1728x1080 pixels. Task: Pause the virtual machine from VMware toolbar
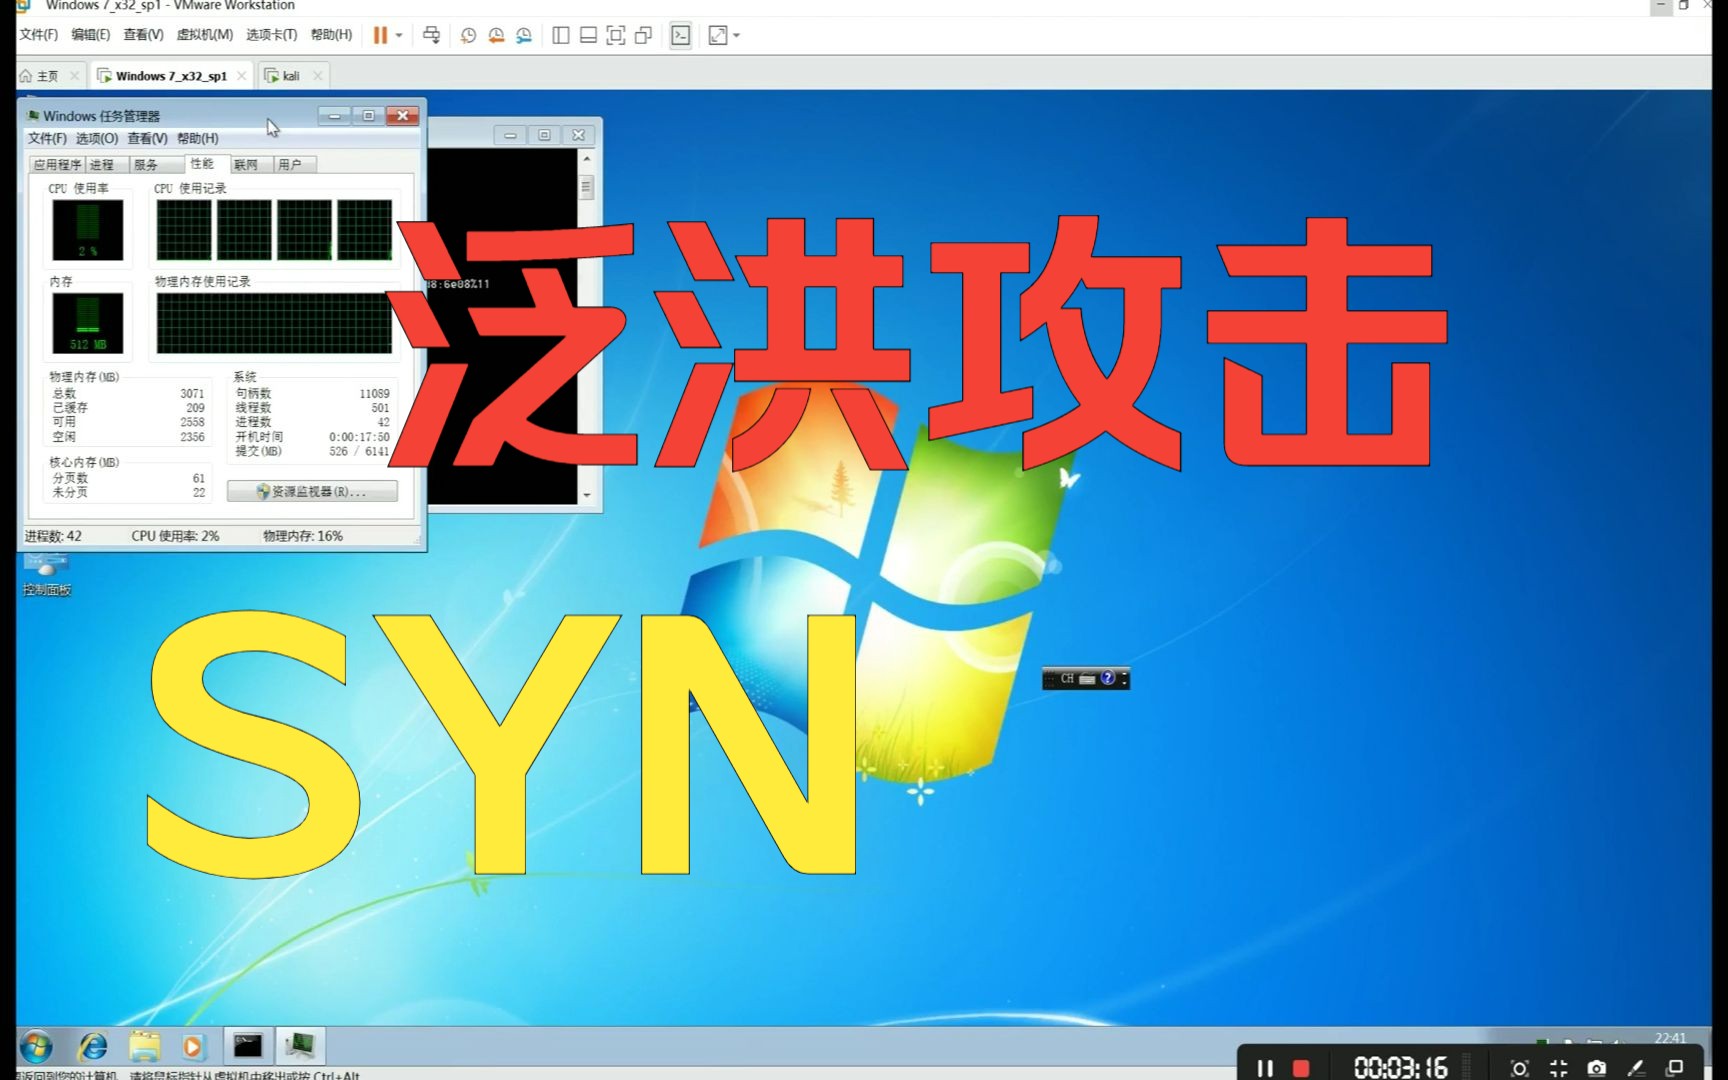click(x=380, y=35)
